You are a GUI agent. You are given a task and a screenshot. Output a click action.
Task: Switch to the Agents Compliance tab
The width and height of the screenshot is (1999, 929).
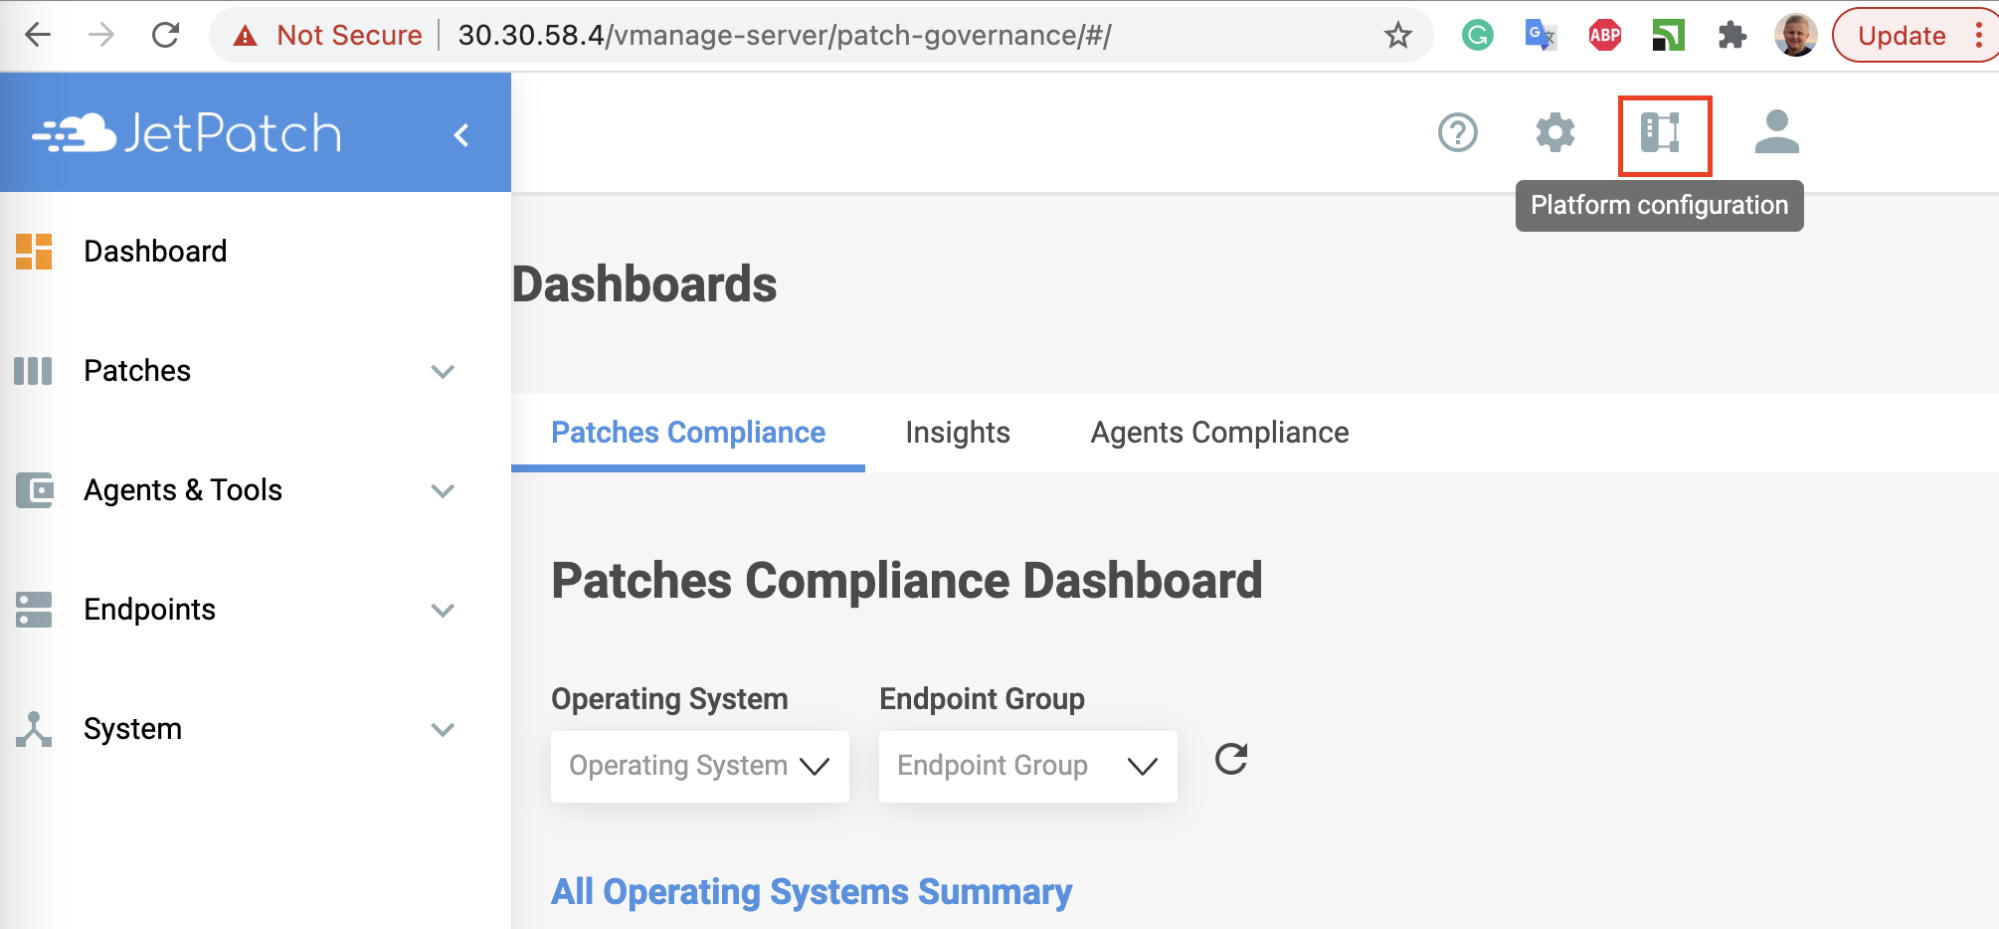point(1219,433)
